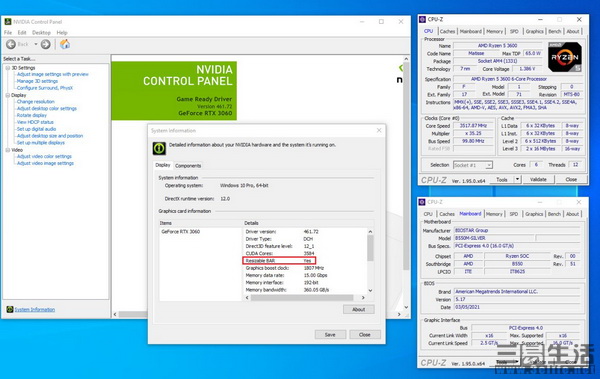Click NVIDIA Control Panel title bar icon
The width and height of the screenshot is (600, 379).
[8, 22]
